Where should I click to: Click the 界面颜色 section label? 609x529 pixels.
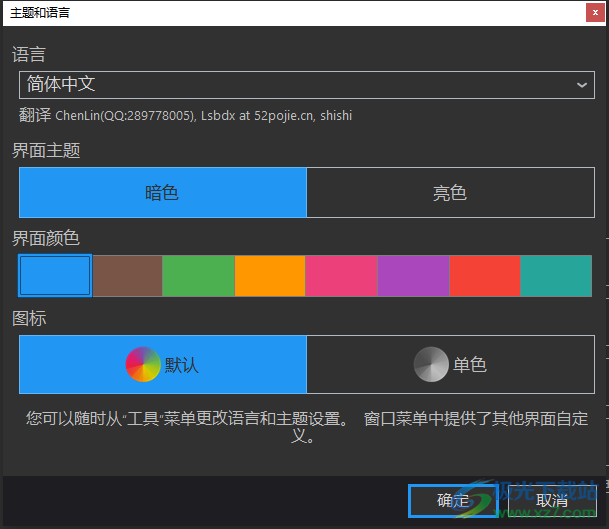[46, 238]
